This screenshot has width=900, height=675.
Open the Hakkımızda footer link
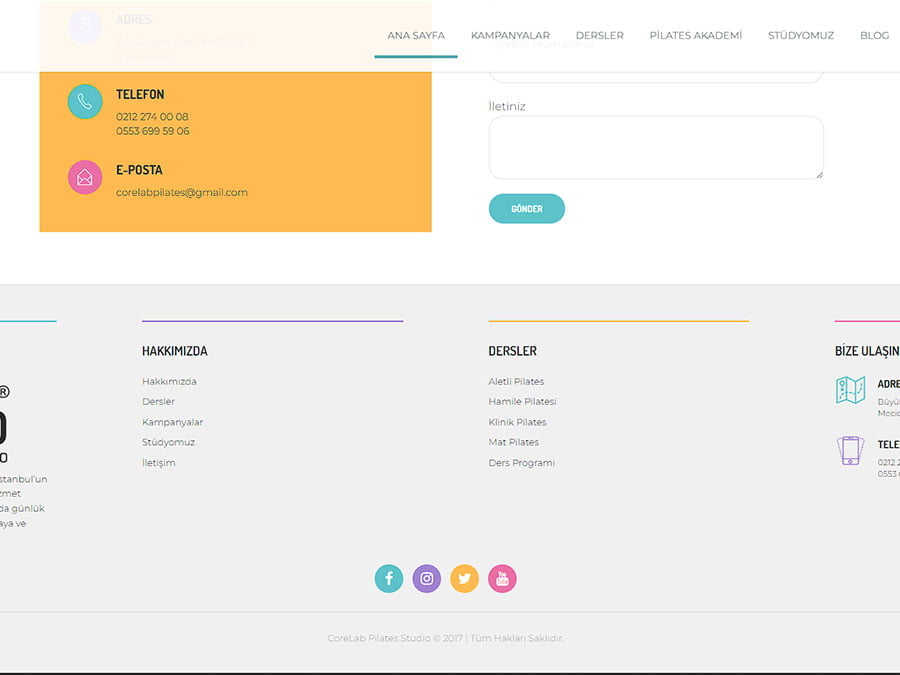click(x=169, y=382)
